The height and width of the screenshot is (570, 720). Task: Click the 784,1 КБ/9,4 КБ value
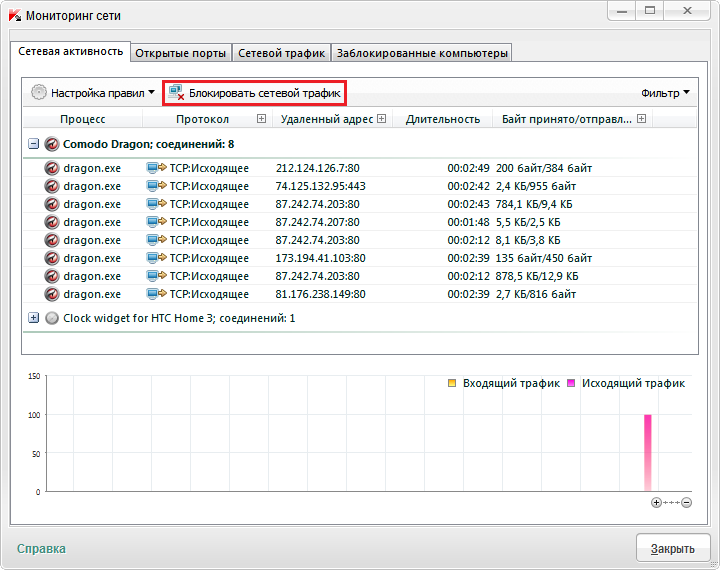(534, 204)
